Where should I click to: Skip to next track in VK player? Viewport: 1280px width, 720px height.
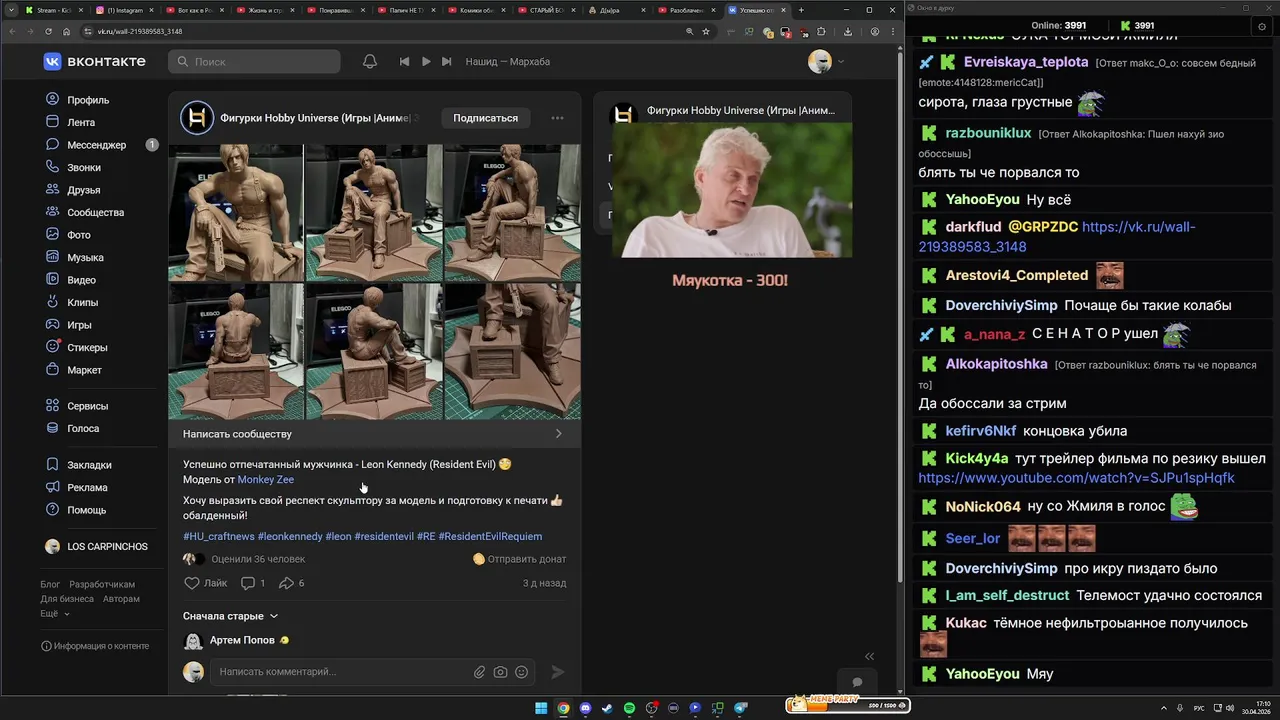[x=447, y=62]
